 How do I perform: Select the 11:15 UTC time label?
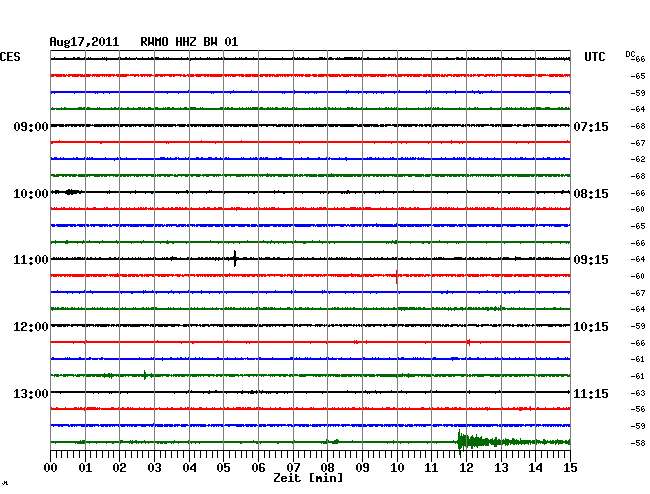coord(591,393)
